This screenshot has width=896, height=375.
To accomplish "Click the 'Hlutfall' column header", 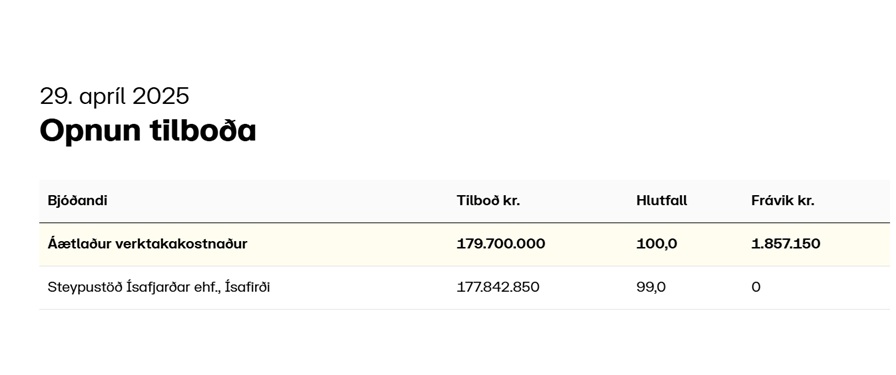I will [662, 201].
